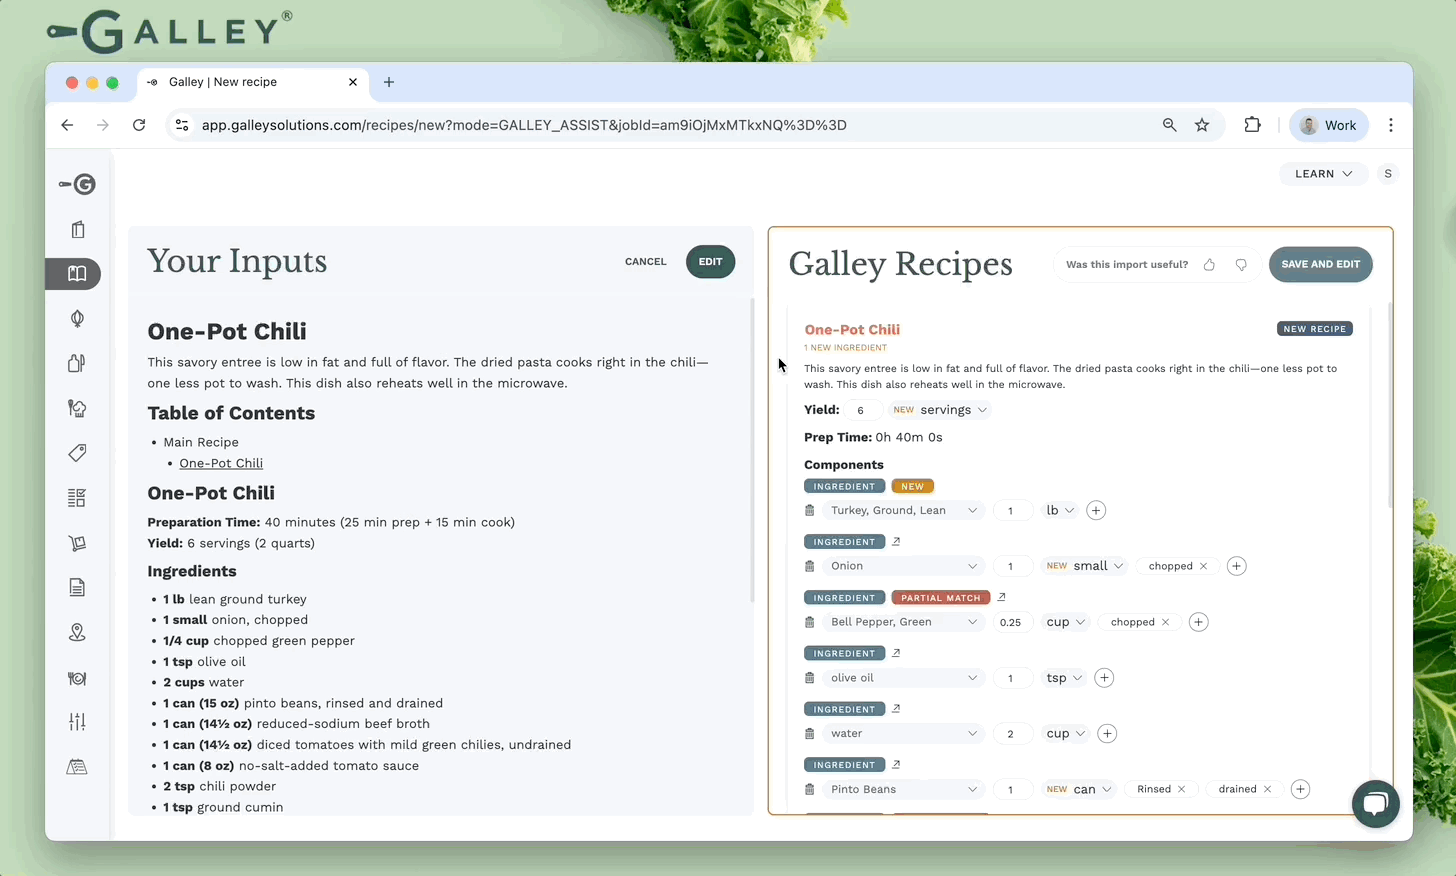Open the plate and fork icon in sidebar
Viewport: 1456px width, 876px height.
tap(77, 678)
